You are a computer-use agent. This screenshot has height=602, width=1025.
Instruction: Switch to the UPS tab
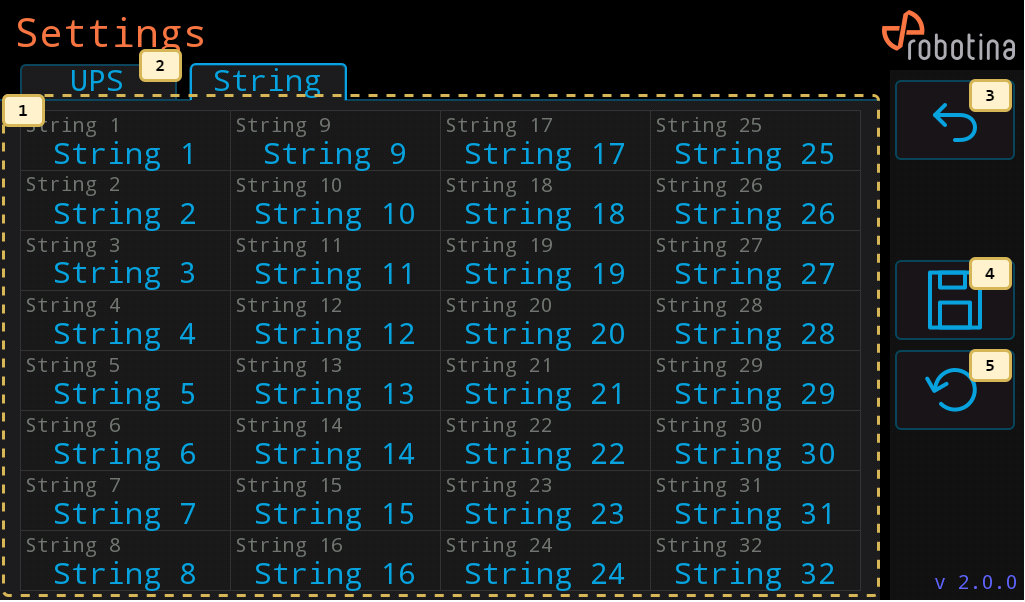pos(98,81)
